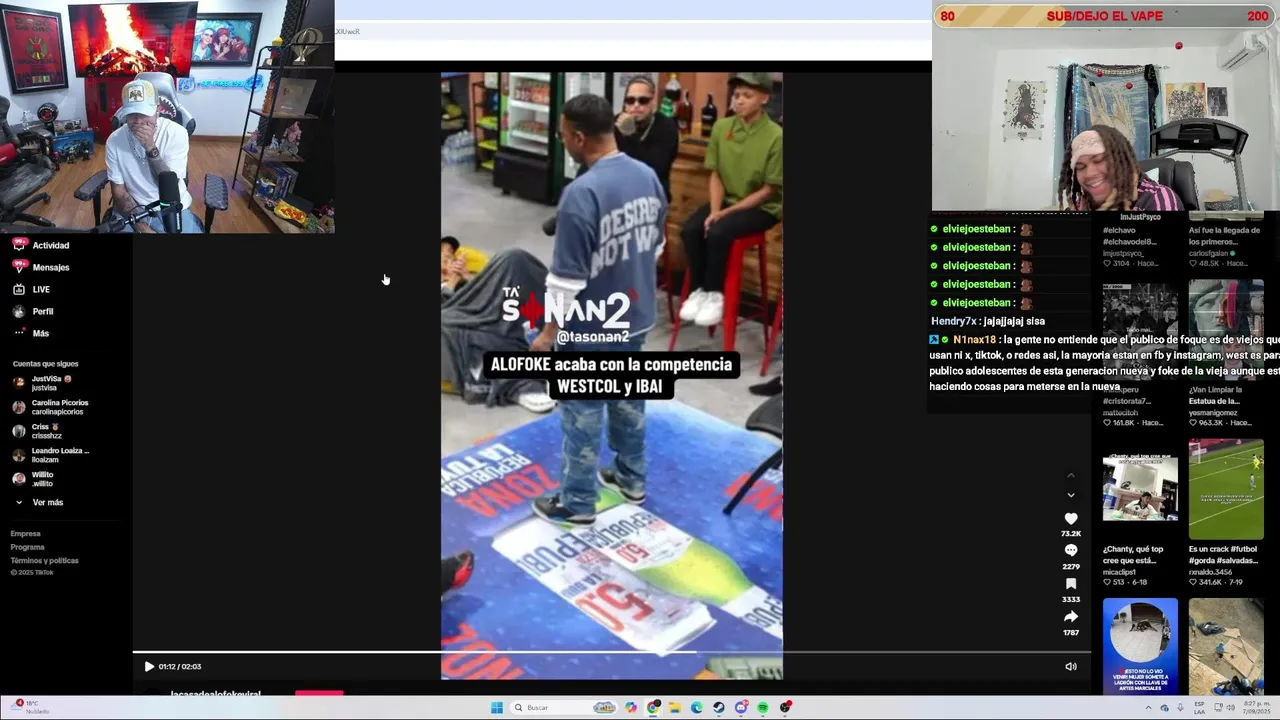Click the ESP LAA language indicator
1280x720 pixels.
pyautogui.click(x=1200, y=708)
